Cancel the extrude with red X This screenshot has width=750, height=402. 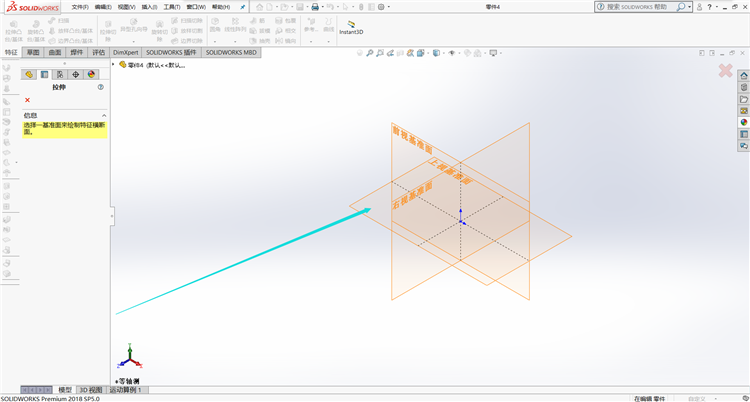pos(27,100)
